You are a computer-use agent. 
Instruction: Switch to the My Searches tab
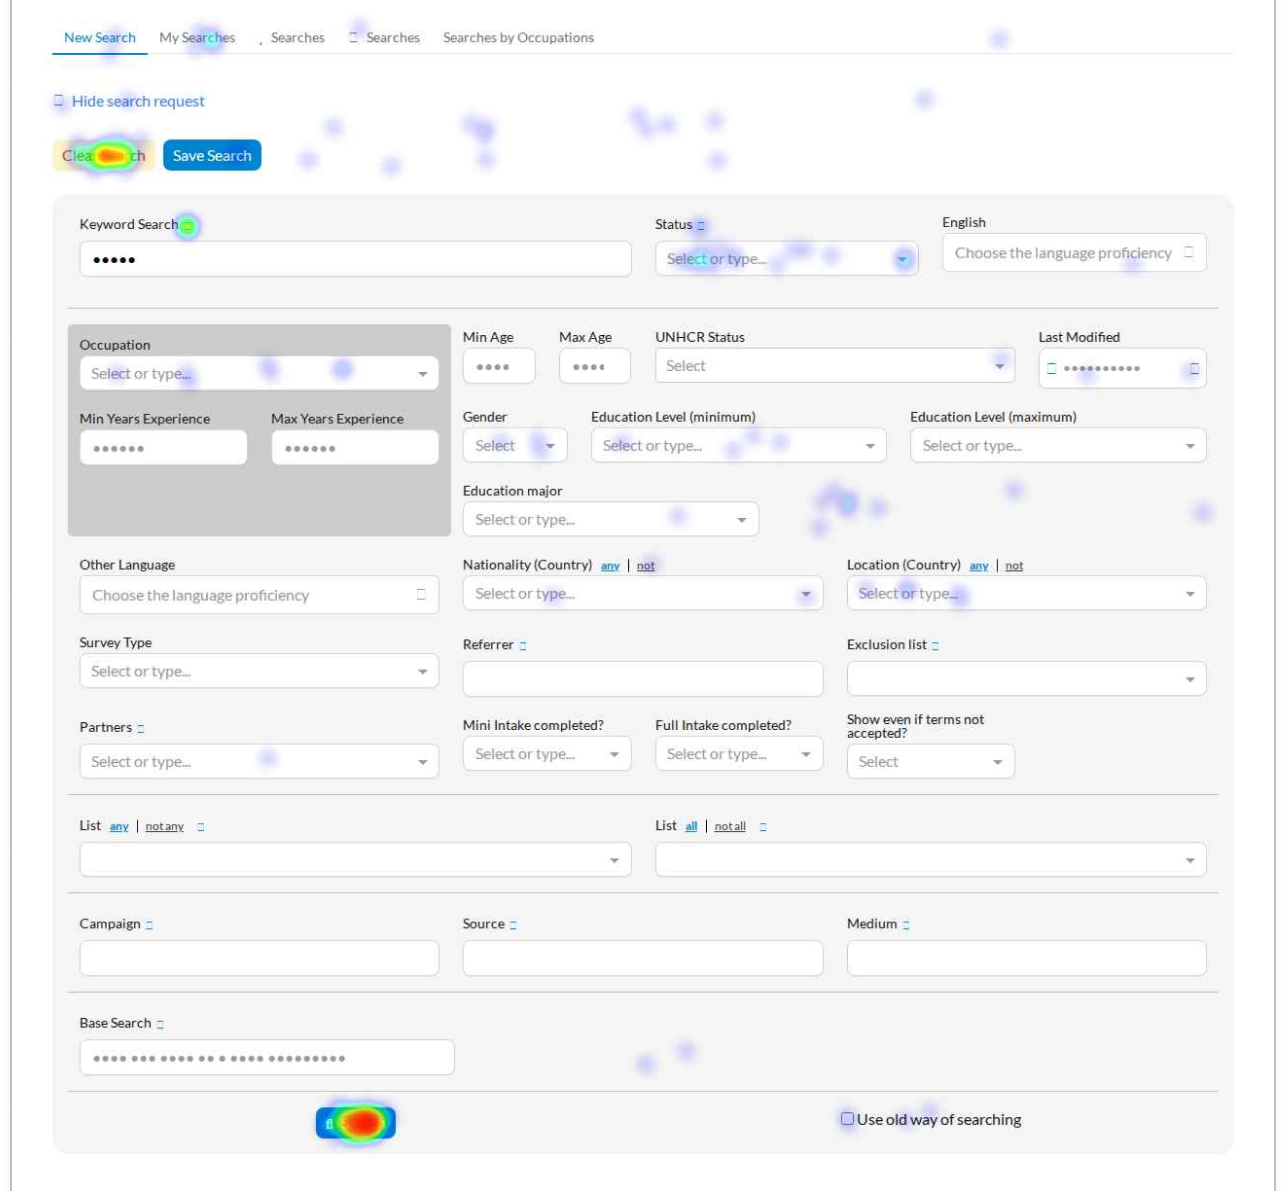pyautogui.click(x=196, y=37)
